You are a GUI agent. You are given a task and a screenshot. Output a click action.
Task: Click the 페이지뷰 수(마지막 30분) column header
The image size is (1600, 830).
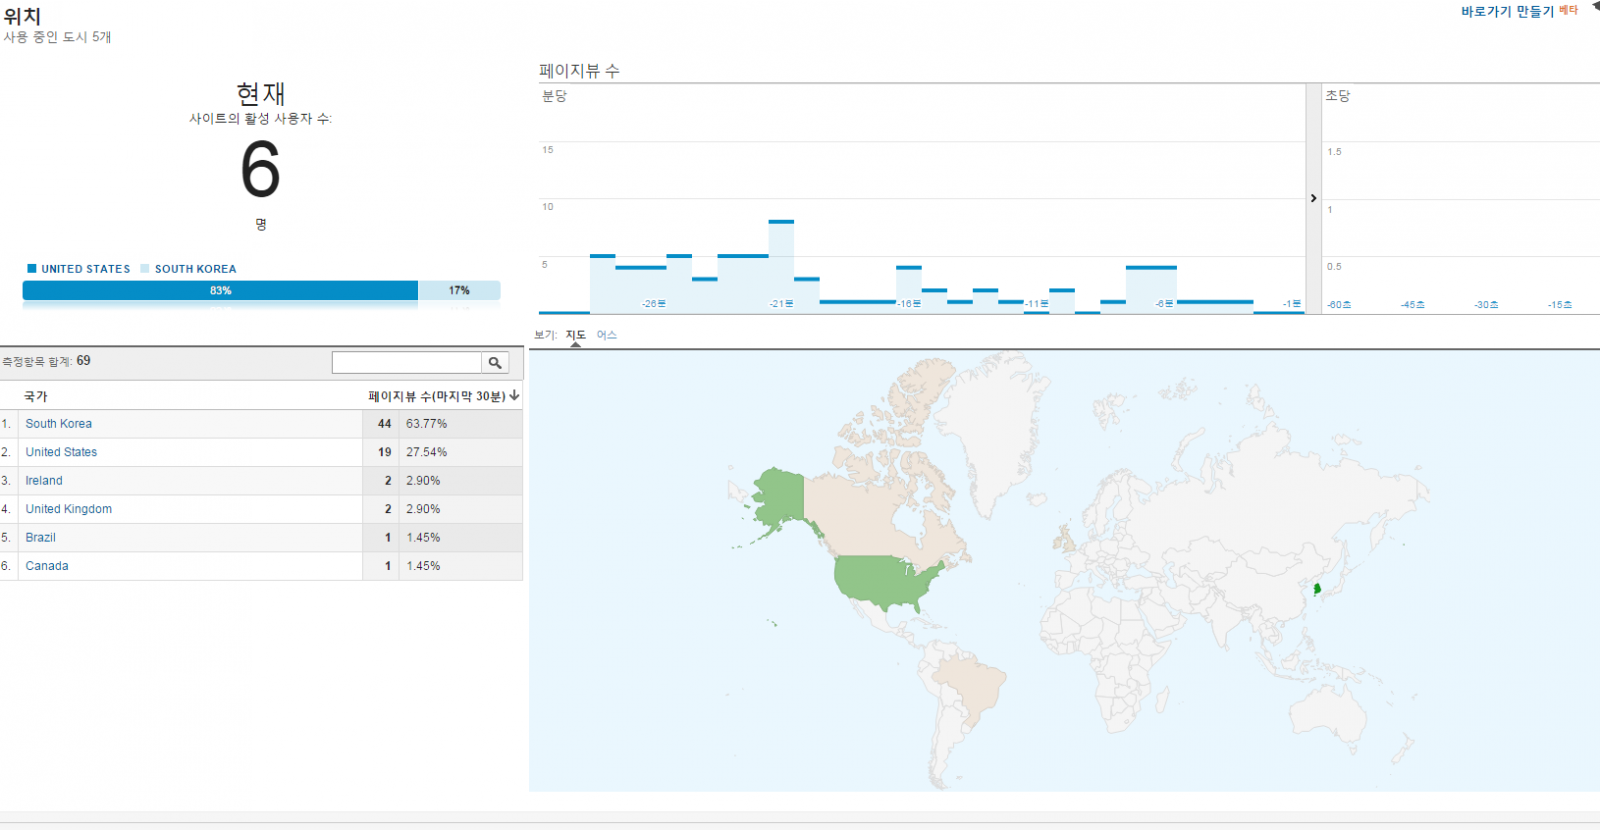[437, 396]
